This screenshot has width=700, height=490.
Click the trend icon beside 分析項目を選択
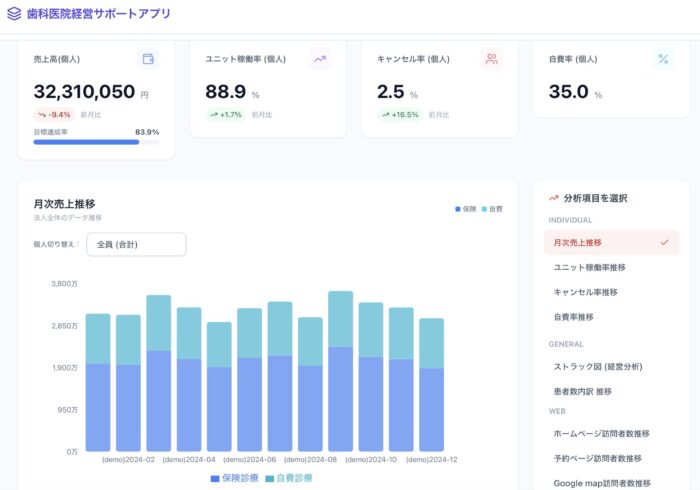click(x=554, y=198)
